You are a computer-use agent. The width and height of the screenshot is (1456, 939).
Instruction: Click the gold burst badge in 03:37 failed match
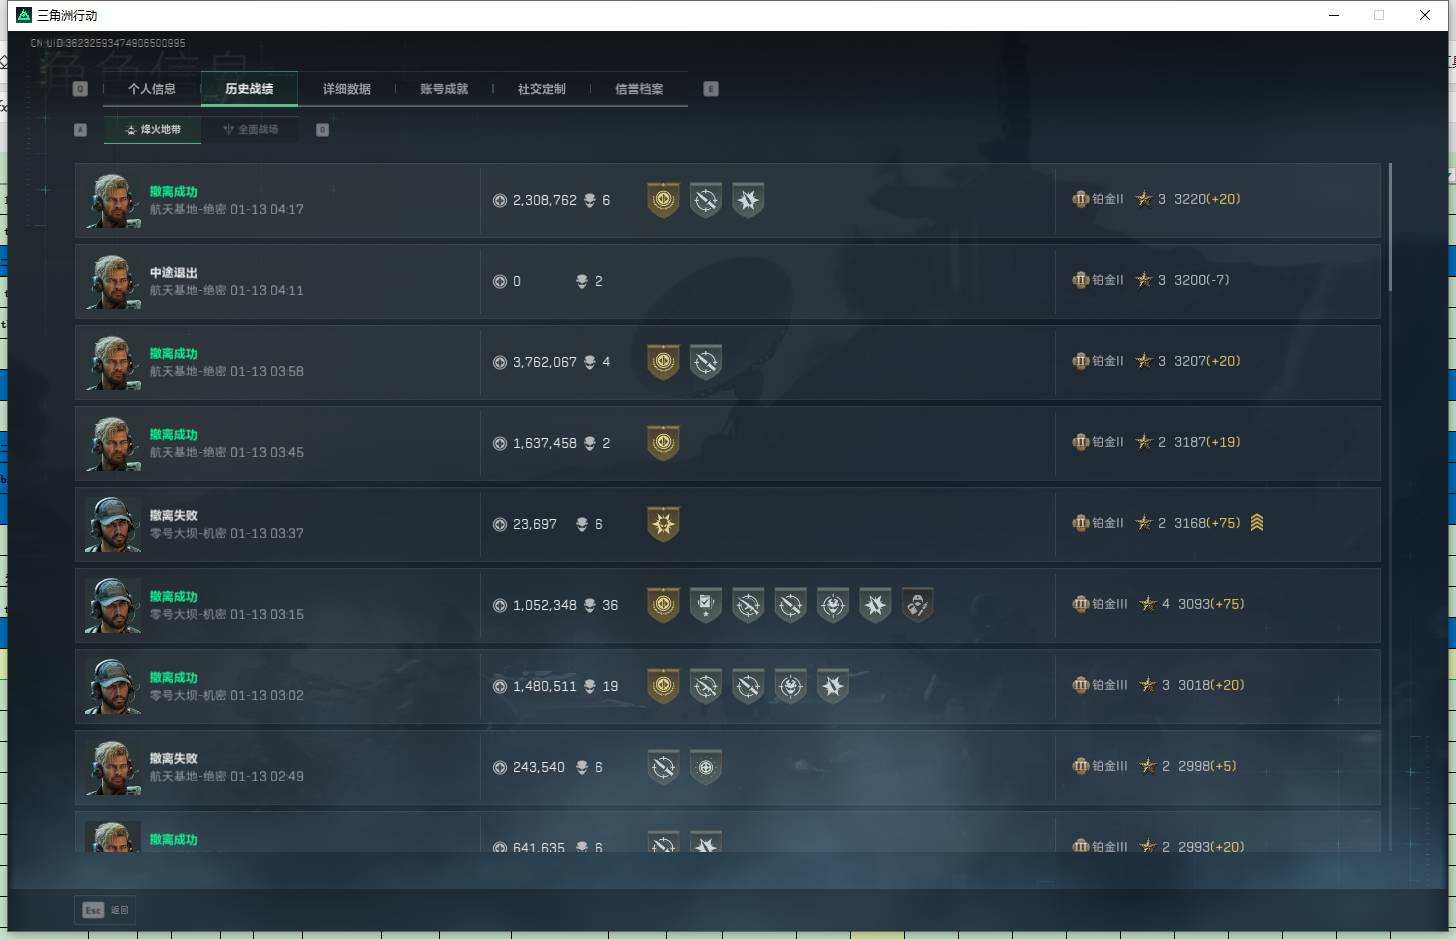pos(663,524)
